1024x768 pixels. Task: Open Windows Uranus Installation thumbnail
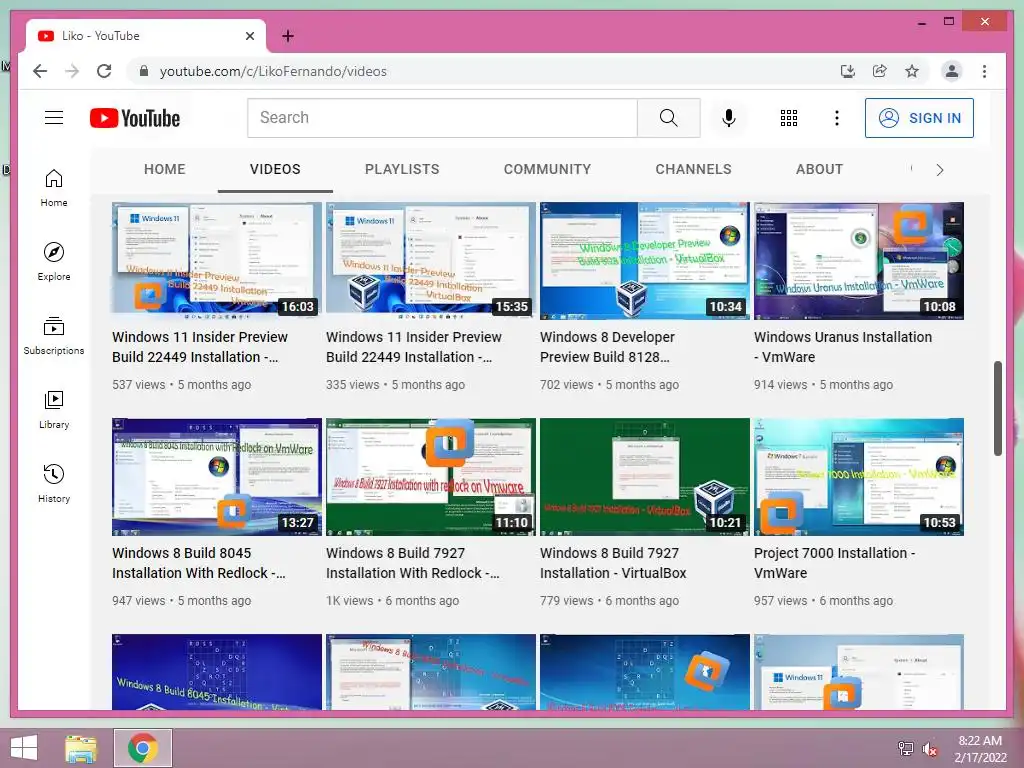[x=859, y=261]
